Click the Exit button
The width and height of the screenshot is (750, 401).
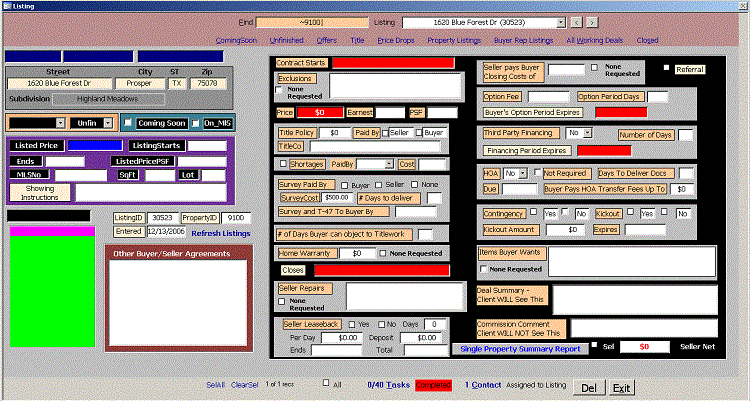622,387
